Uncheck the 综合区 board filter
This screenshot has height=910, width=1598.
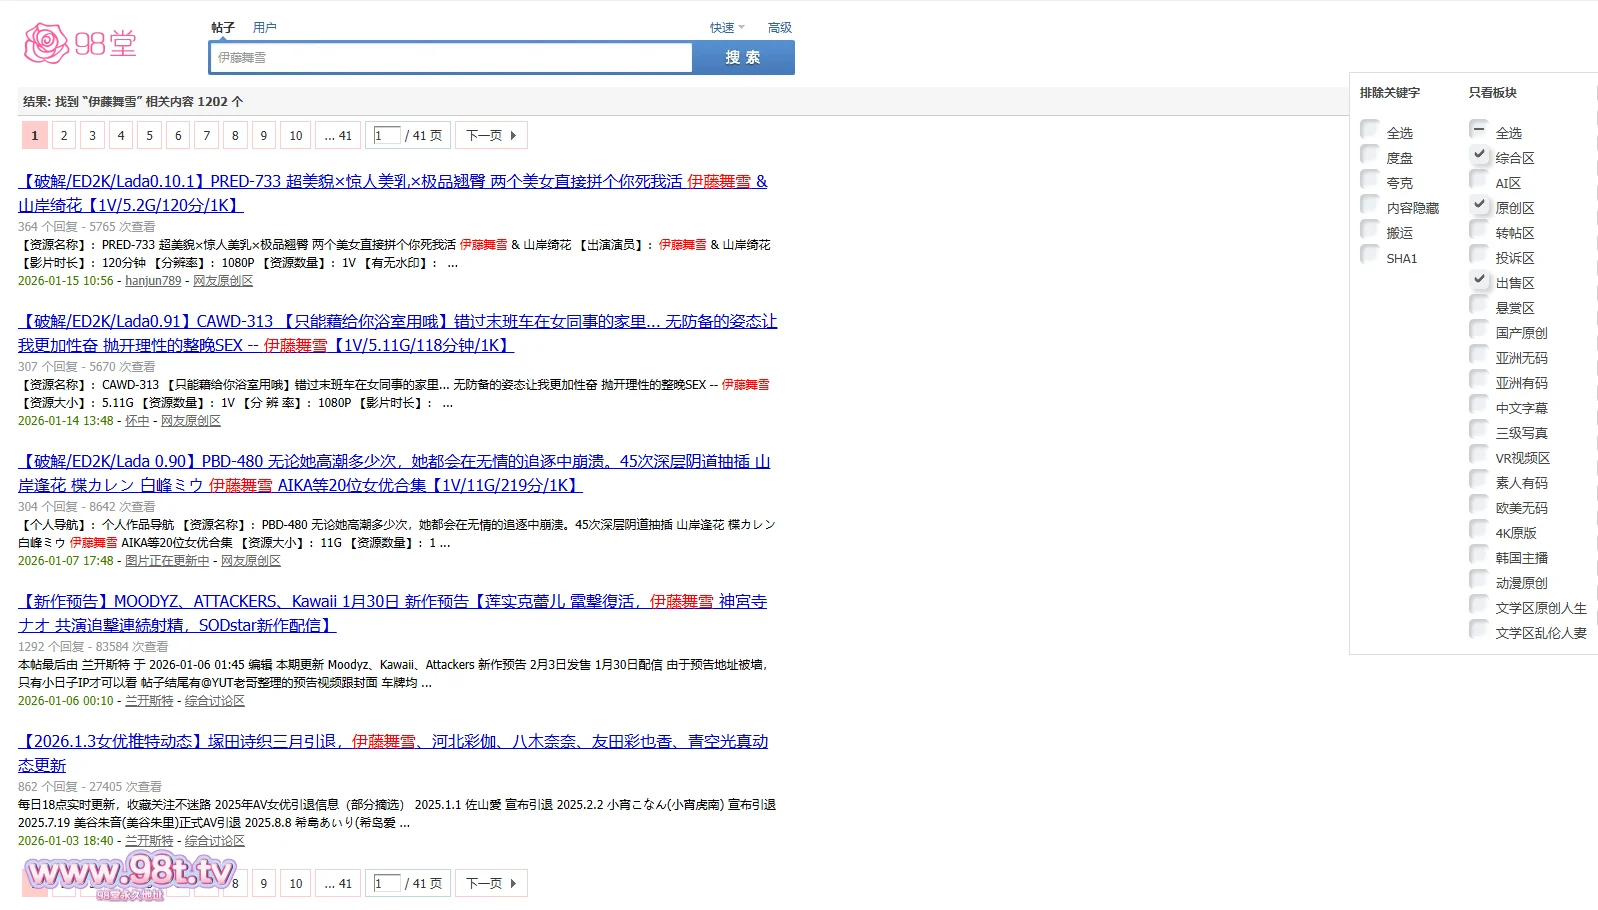[x=1479, y=154]
